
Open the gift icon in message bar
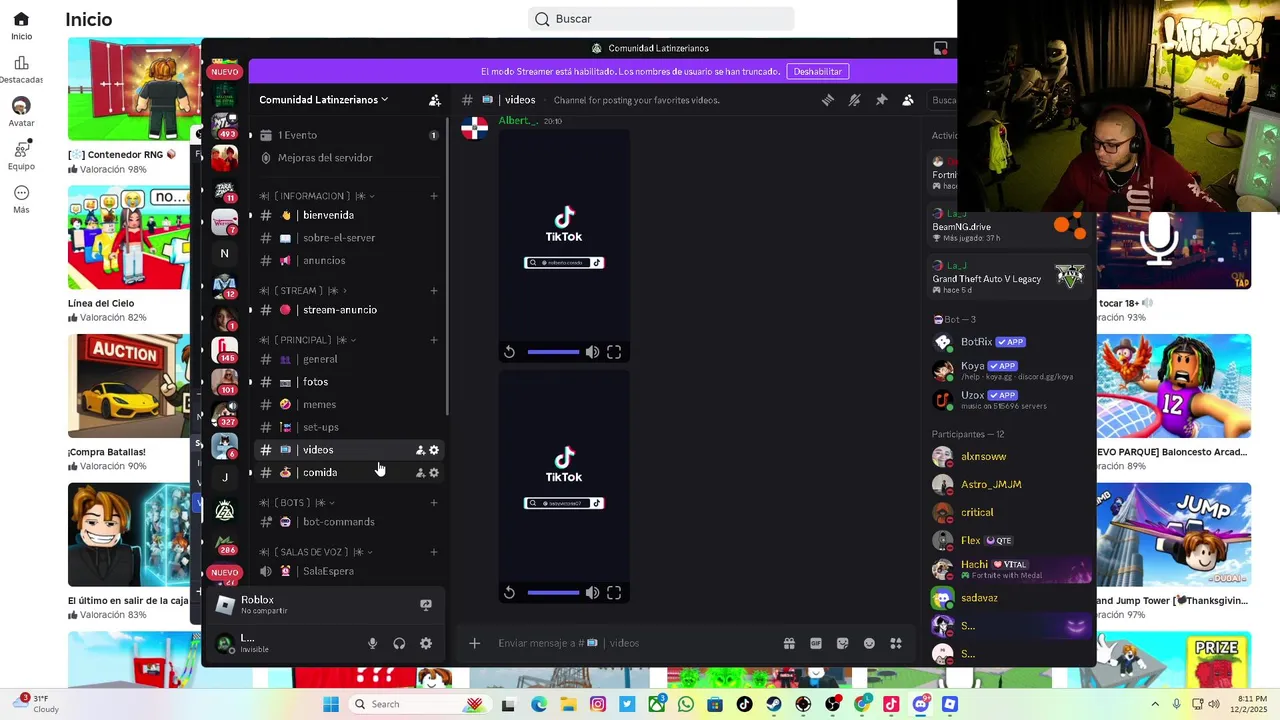789,643
